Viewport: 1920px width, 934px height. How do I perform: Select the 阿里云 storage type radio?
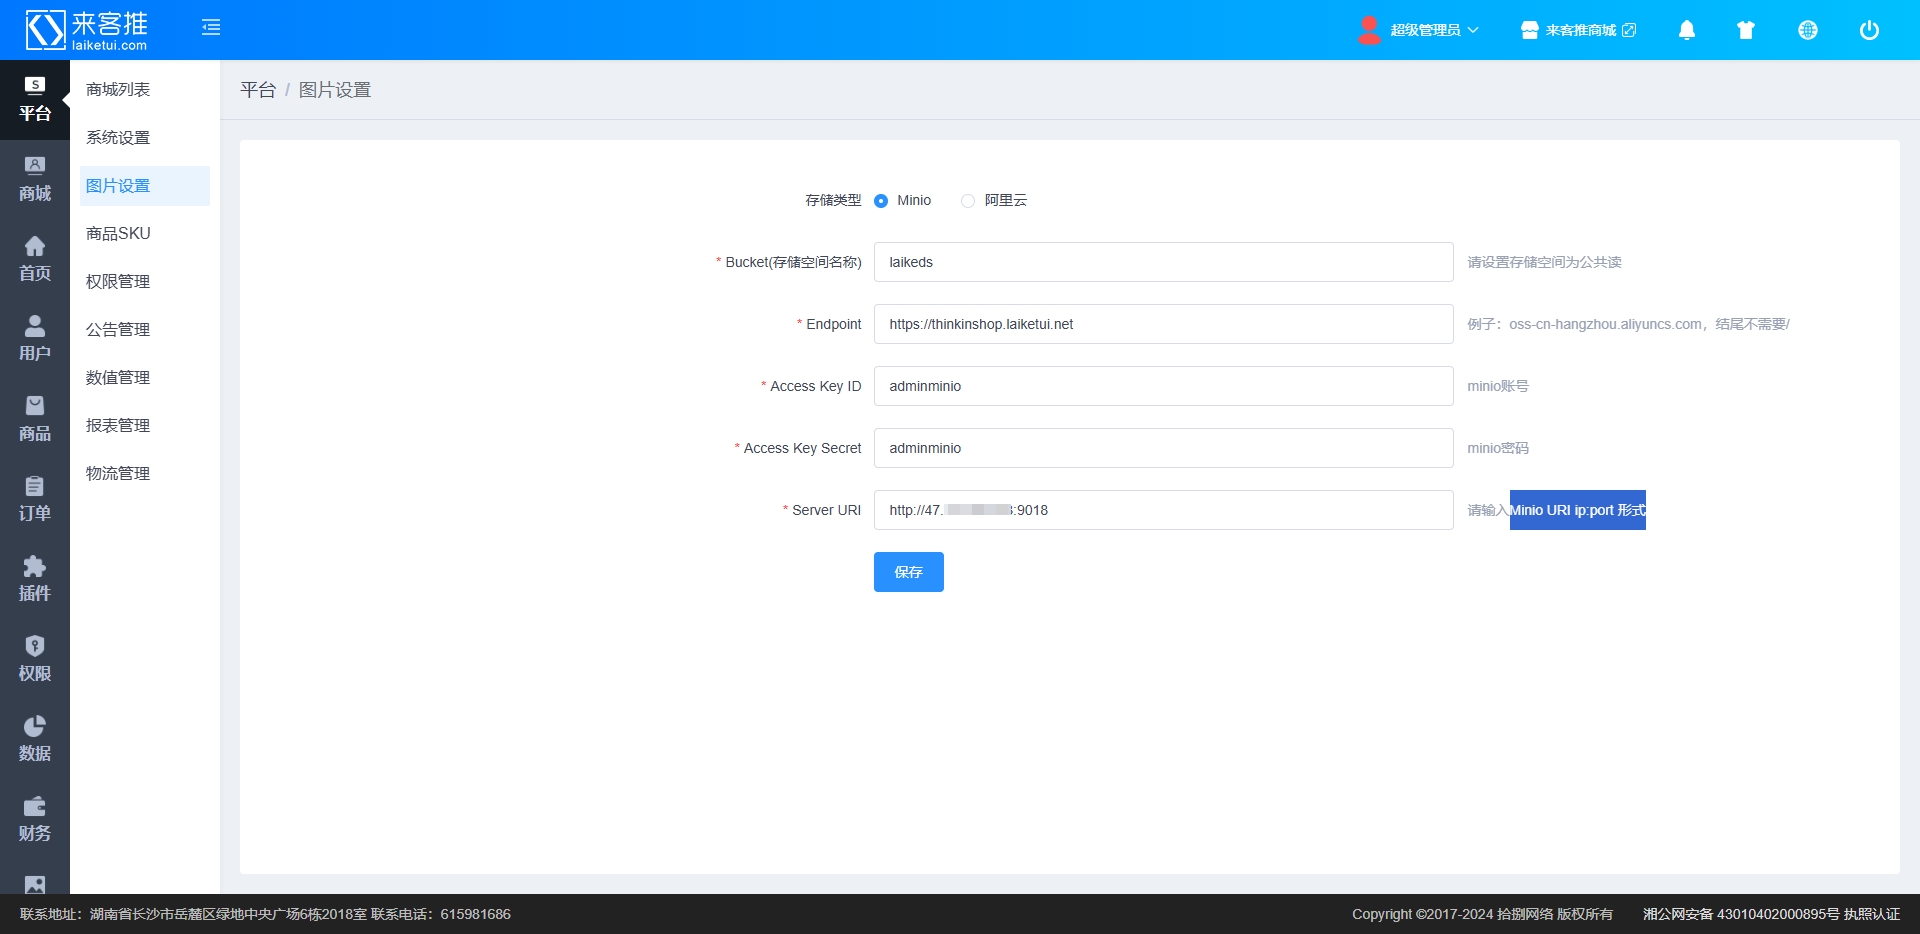(968, 201)
